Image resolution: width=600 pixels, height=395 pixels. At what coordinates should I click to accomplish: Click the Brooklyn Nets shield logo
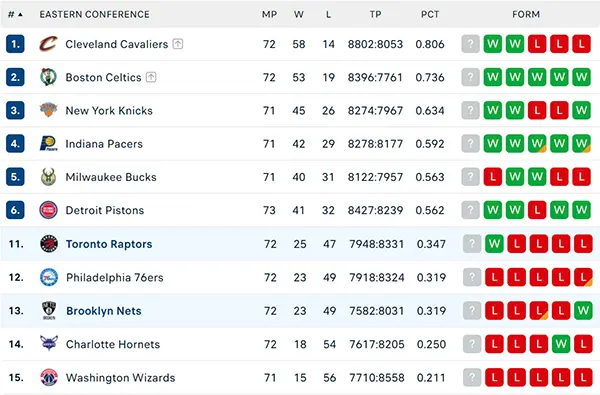49,310
